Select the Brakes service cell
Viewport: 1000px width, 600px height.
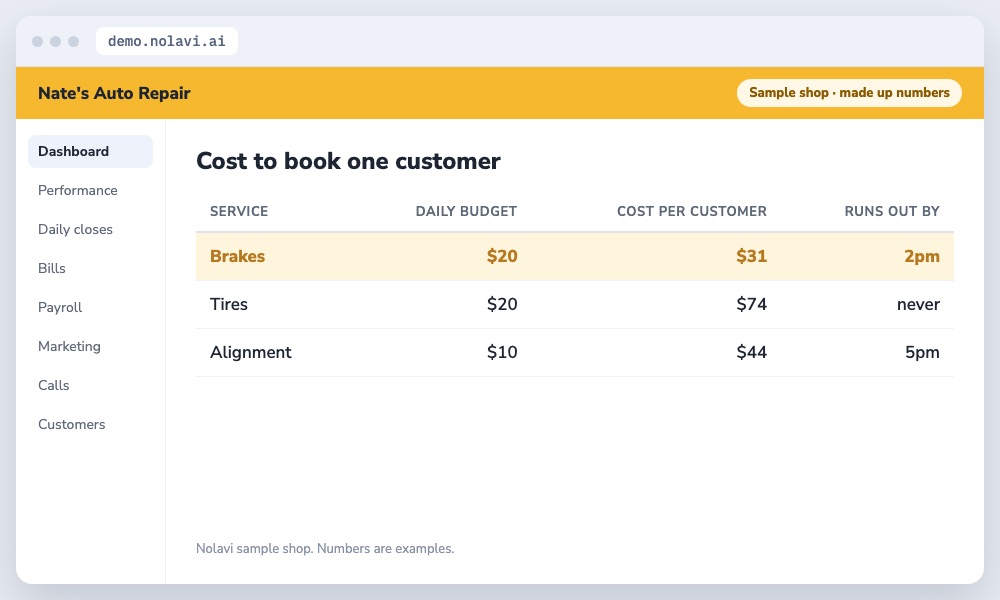click(237, 256)
